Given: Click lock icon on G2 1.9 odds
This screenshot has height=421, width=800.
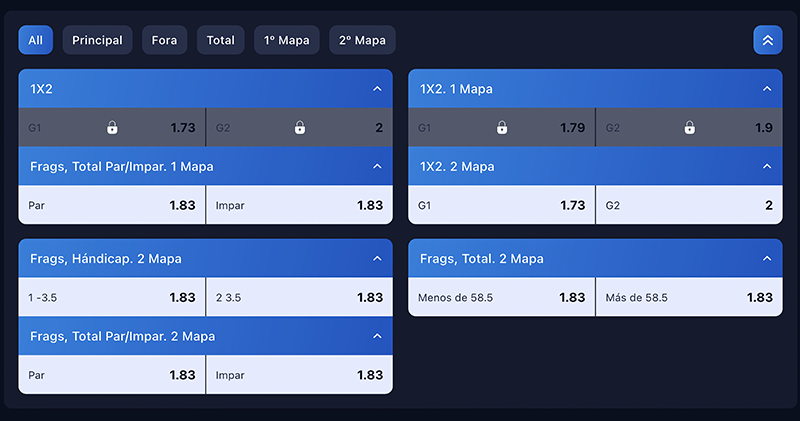Looking at the screenshot, I should pos(689,128).
